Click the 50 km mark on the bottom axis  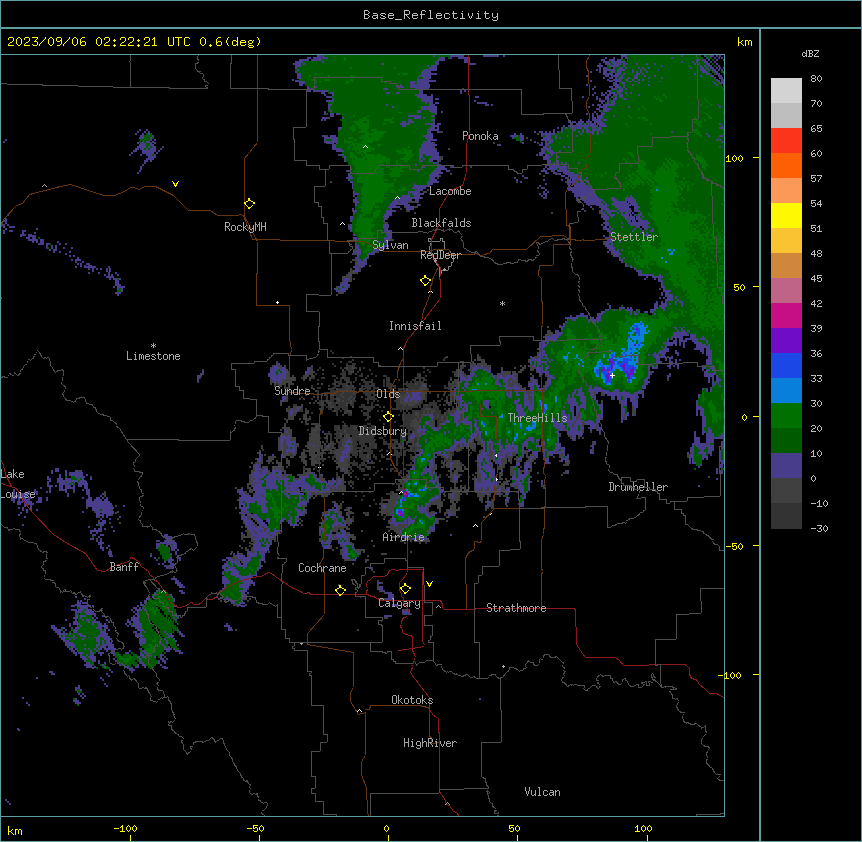point(515,828)
